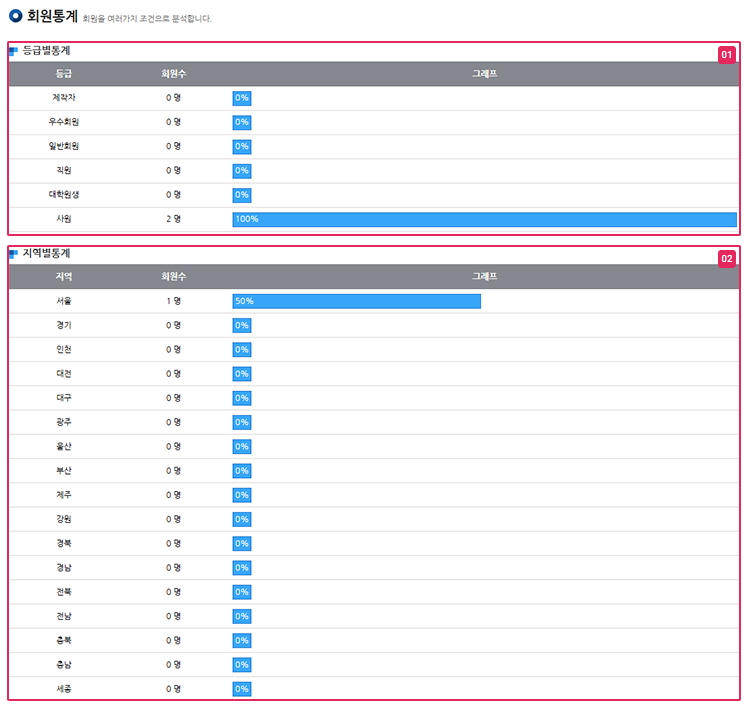Select the 강원 region label
This screenshot has height=711, width=750.
64,519
